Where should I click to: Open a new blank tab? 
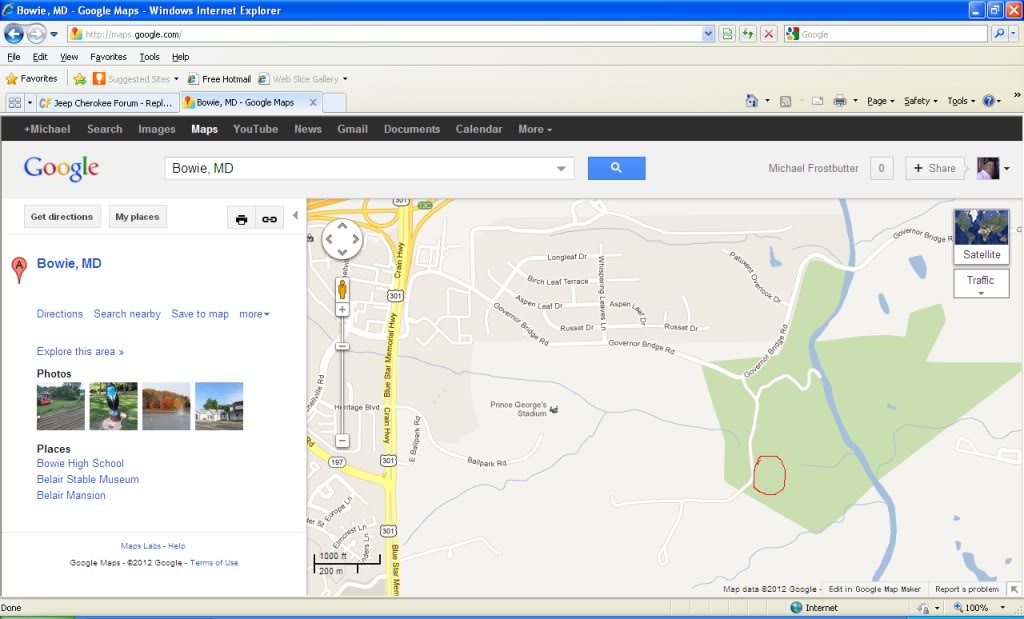pyautogui.click(x=334, y=103)
